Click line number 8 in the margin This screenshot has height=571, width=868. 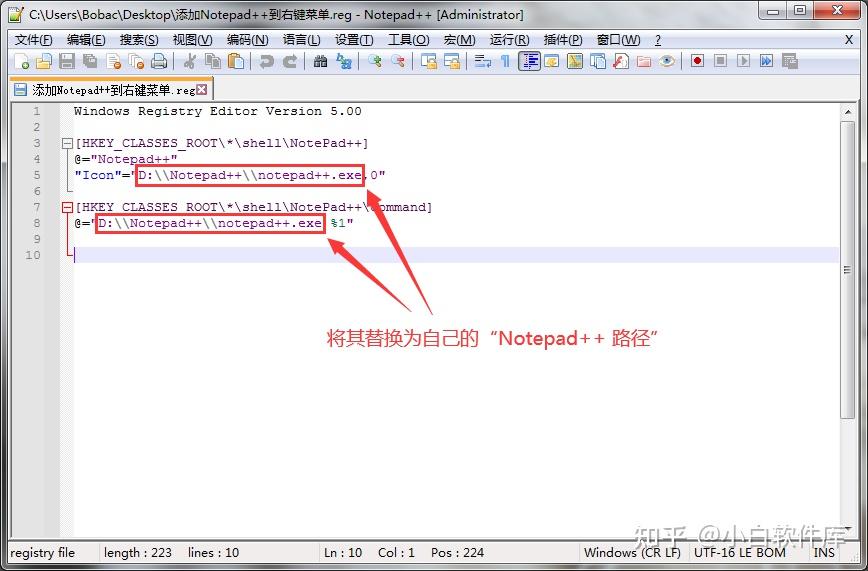[x=37, y=223]
